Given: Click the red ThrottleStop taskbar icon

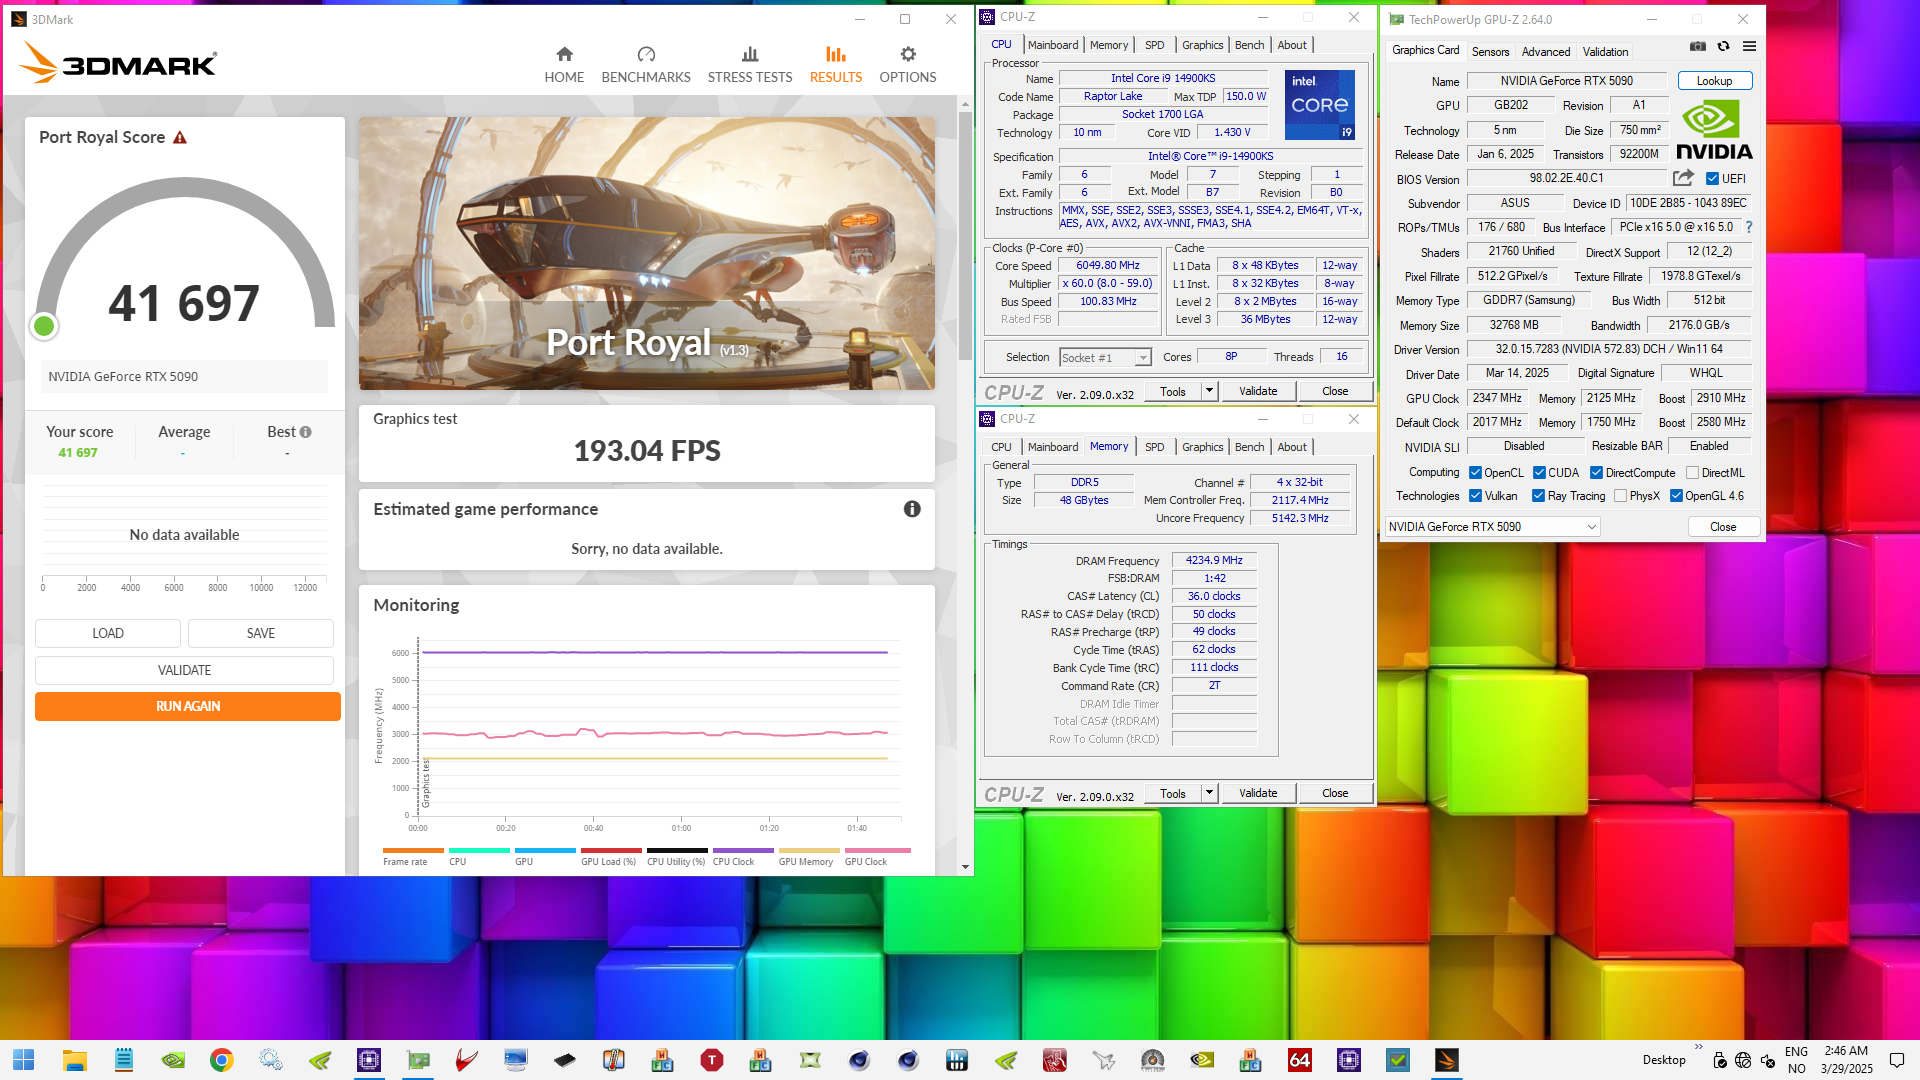Looking at the screenshot, I should point(712,1060).
